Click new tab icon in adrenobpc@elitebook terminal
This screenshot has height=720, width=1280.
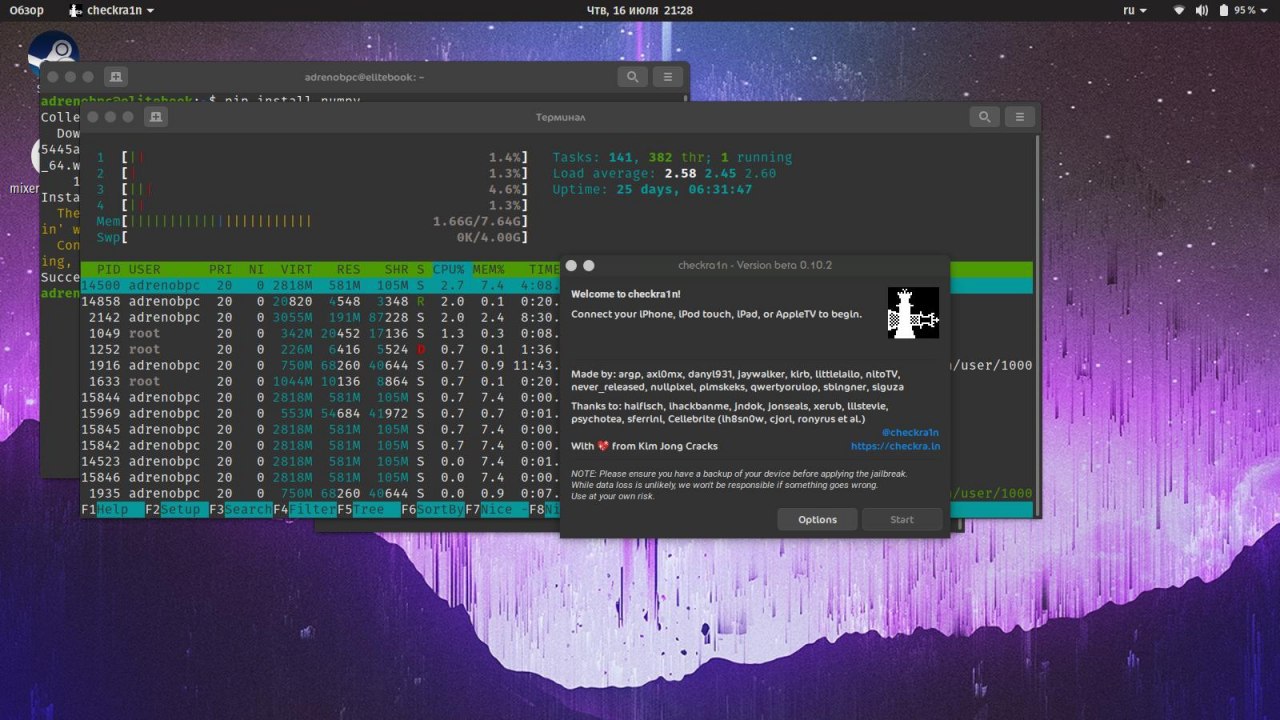click(115, 77)
